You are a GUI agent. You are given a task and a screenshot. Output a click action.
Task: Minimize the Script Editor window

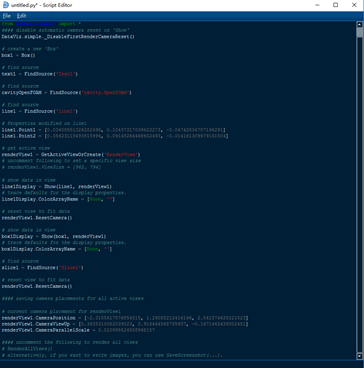click(x=317, y=5)
